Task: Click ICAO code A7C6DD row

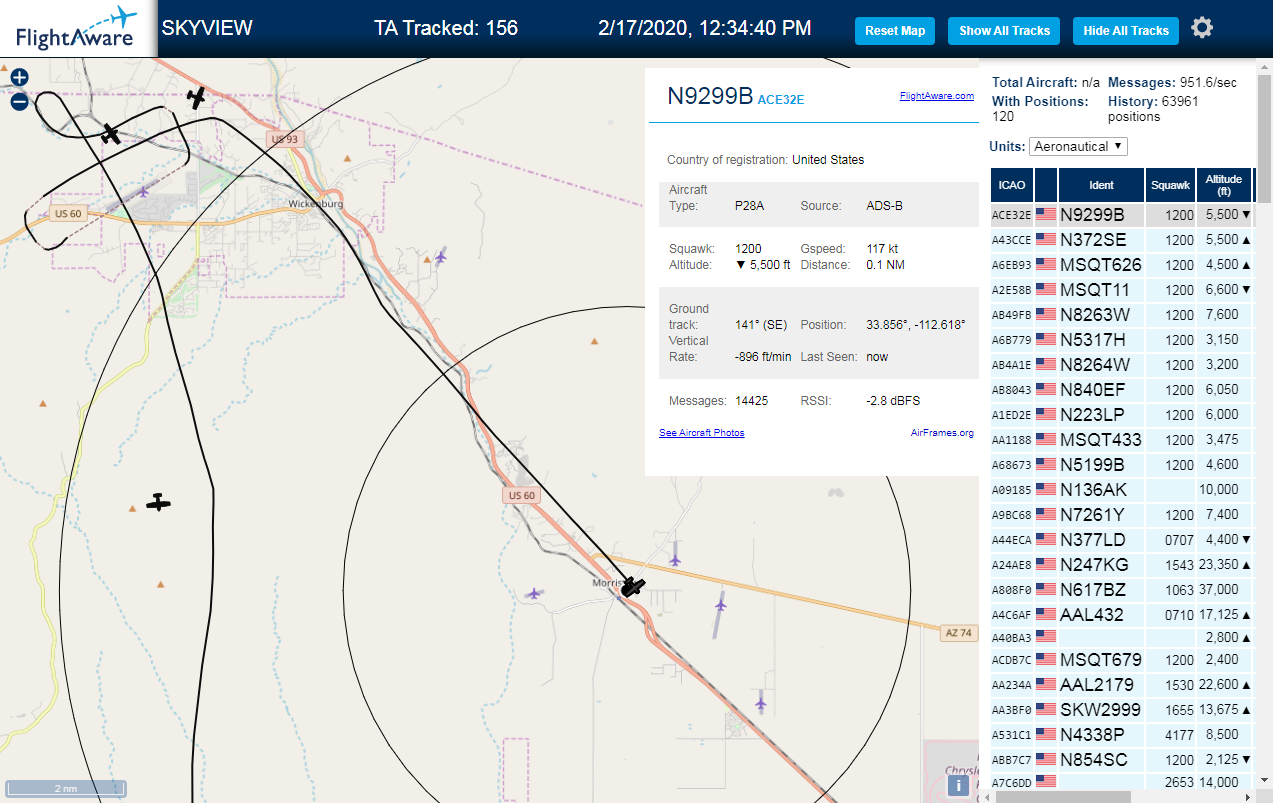Action: (x=1121, y=782)
